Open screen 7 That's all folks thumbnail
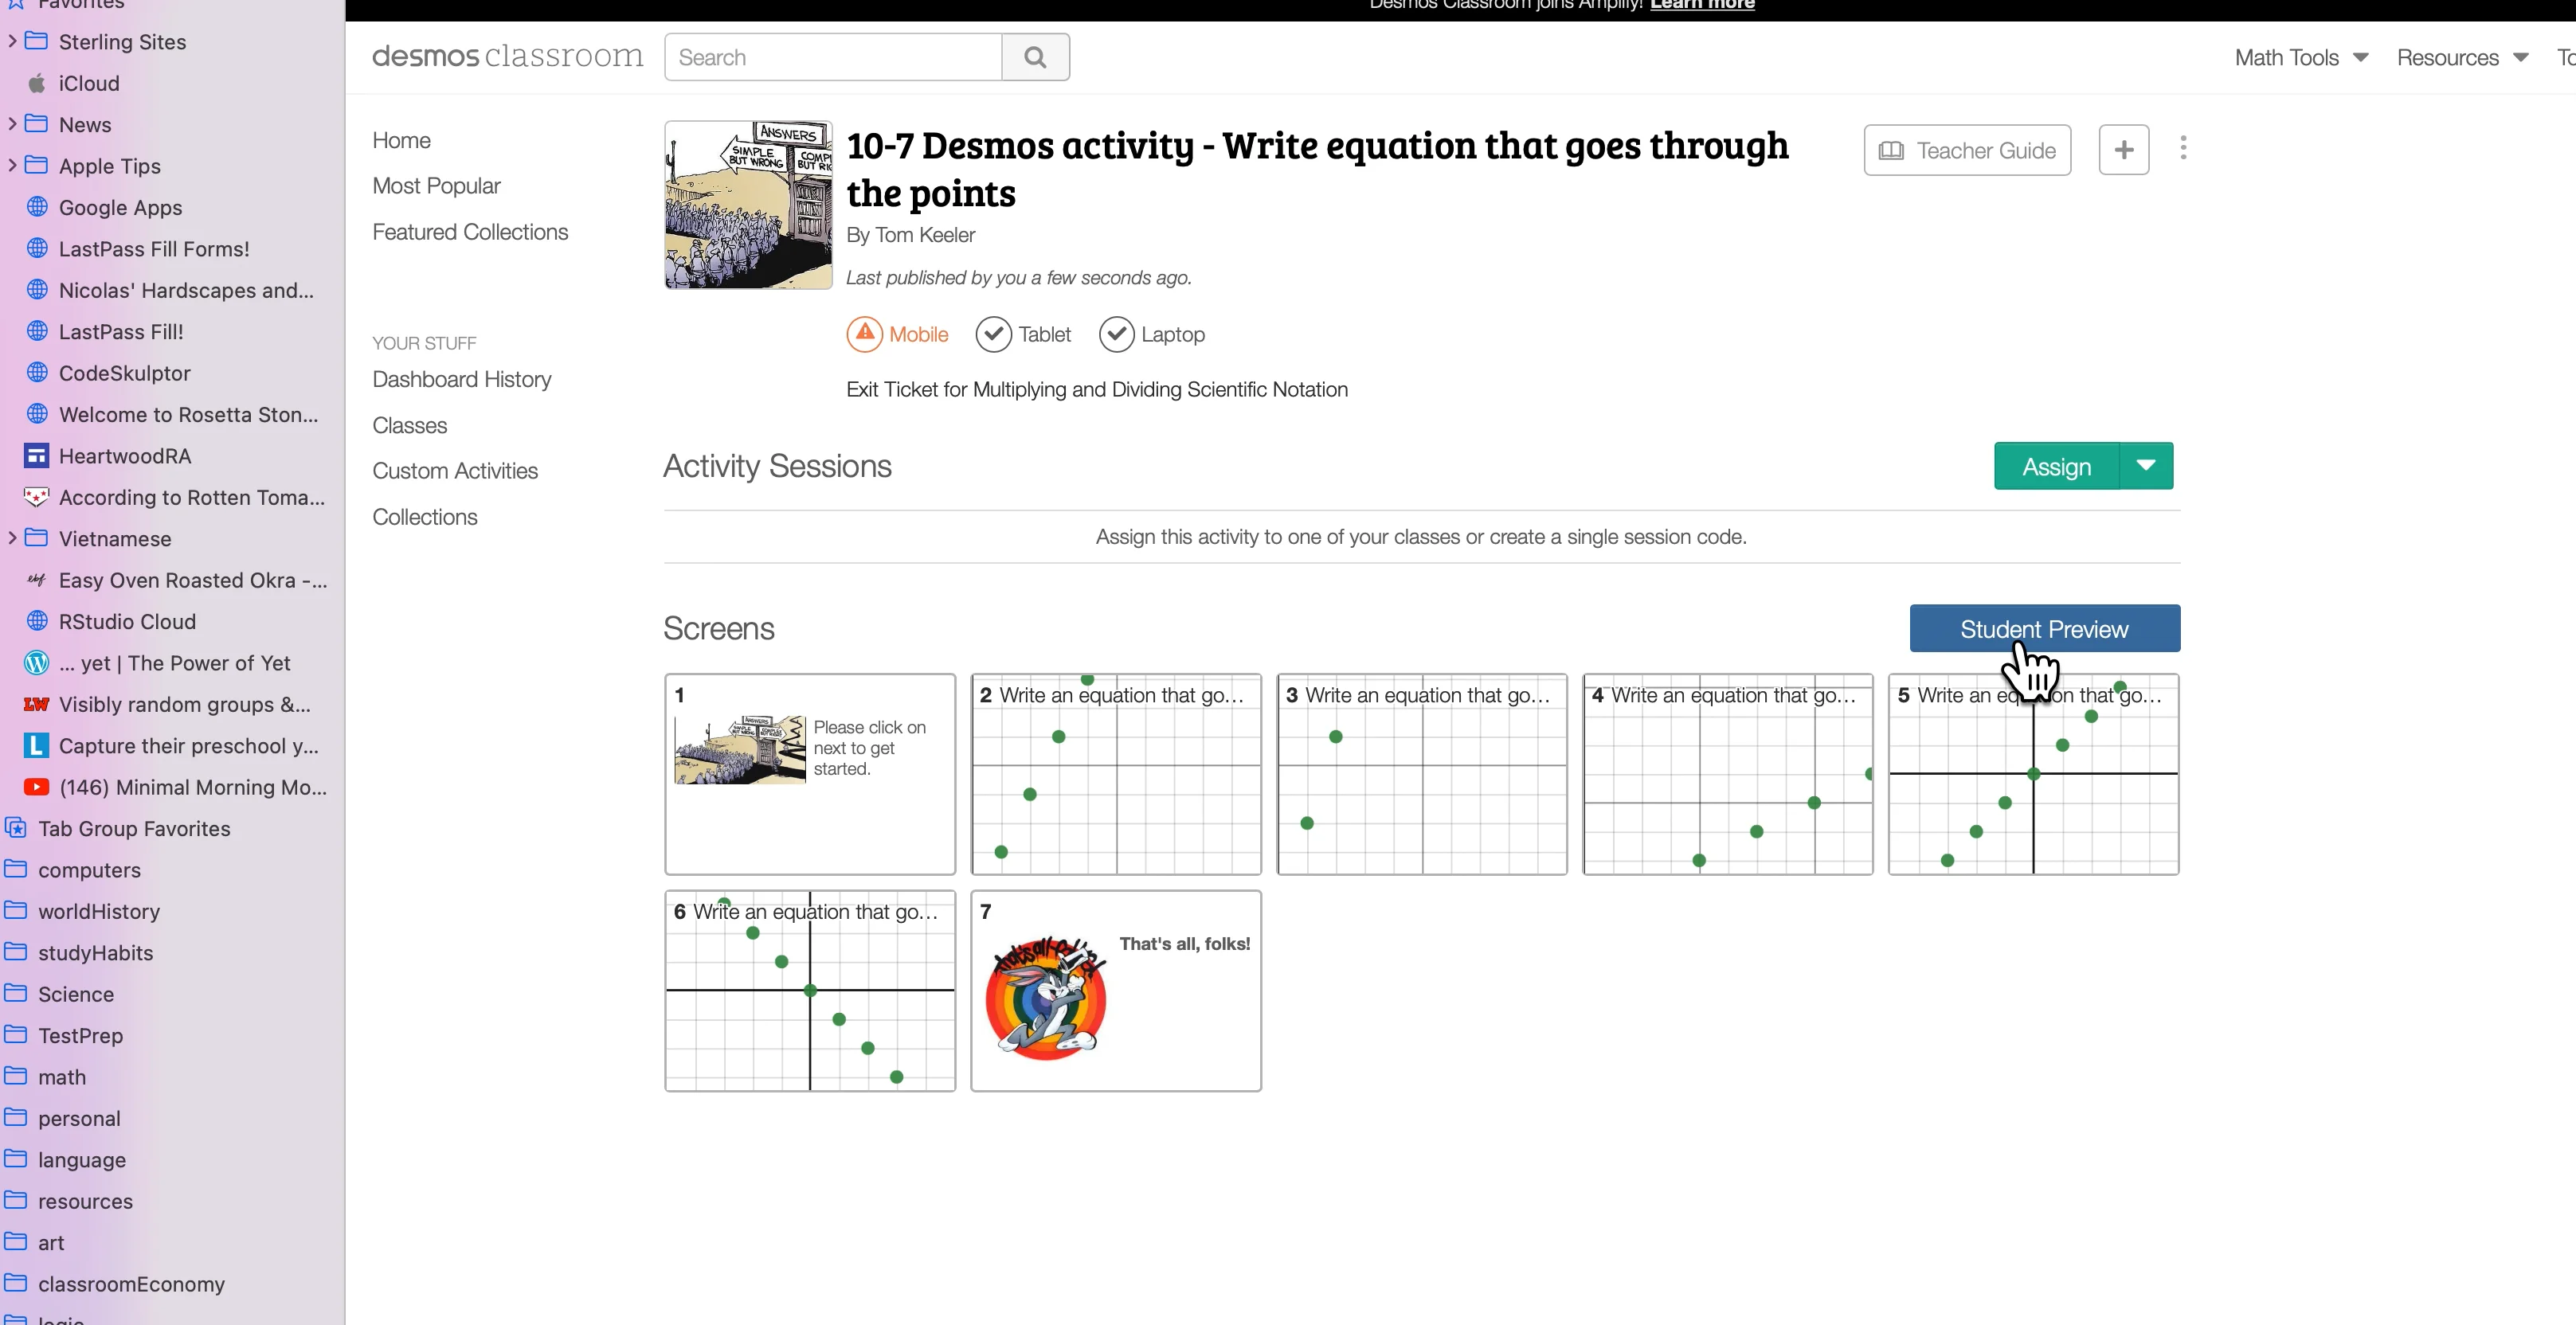Screen dimensions: 2576x1325 [1115, 991]
